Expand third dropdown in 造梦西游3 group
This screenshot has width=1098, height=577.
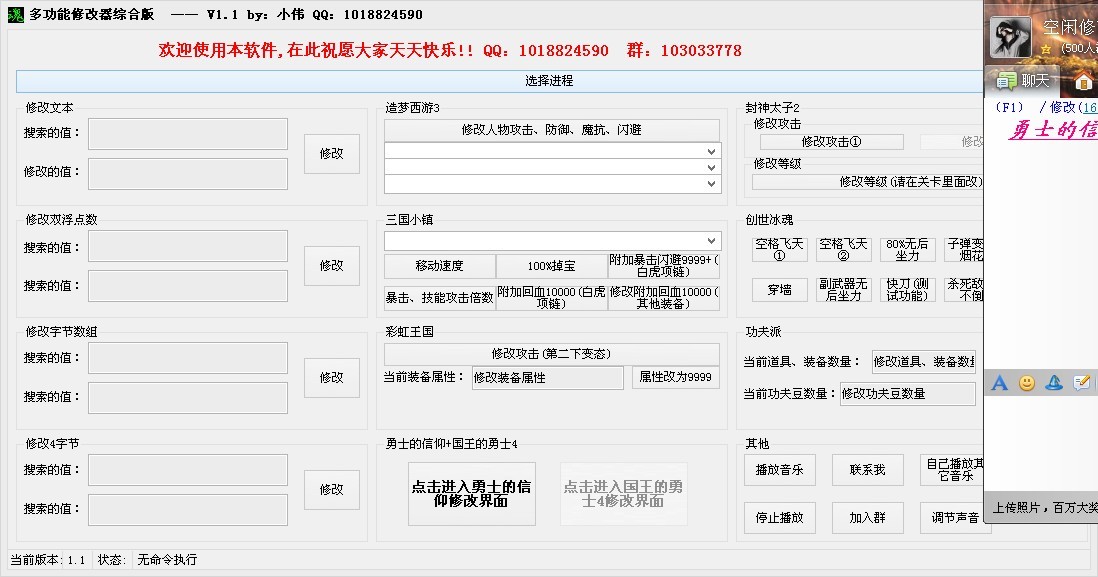click(x=711, y=183)
